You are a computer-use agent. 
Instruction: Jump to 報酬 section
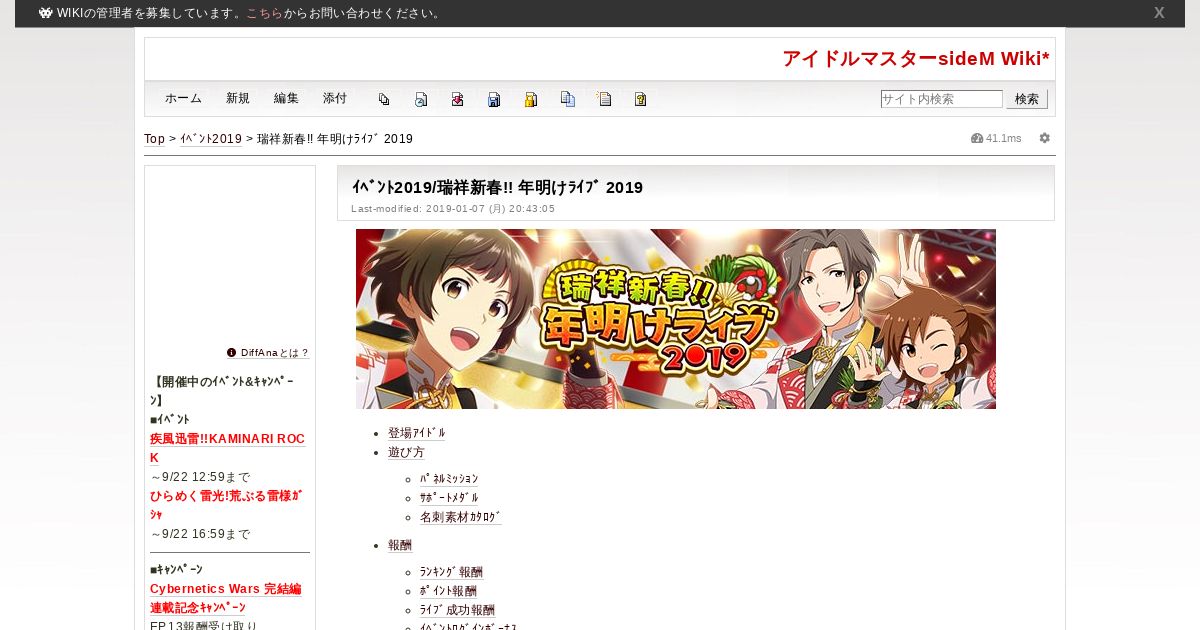click(x=400, y=545)
